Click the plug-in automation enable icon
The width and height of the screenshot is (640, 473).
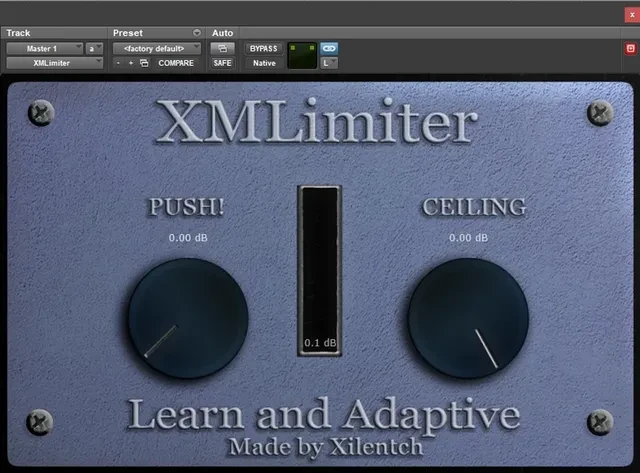pyautogui.click(x=222, y=47)
